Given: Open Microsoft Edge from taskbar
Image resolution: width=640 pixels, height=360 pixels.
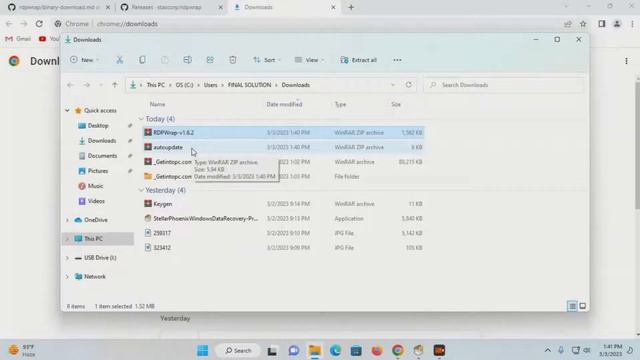Looking at the screenshot, I should coord(336,350).
